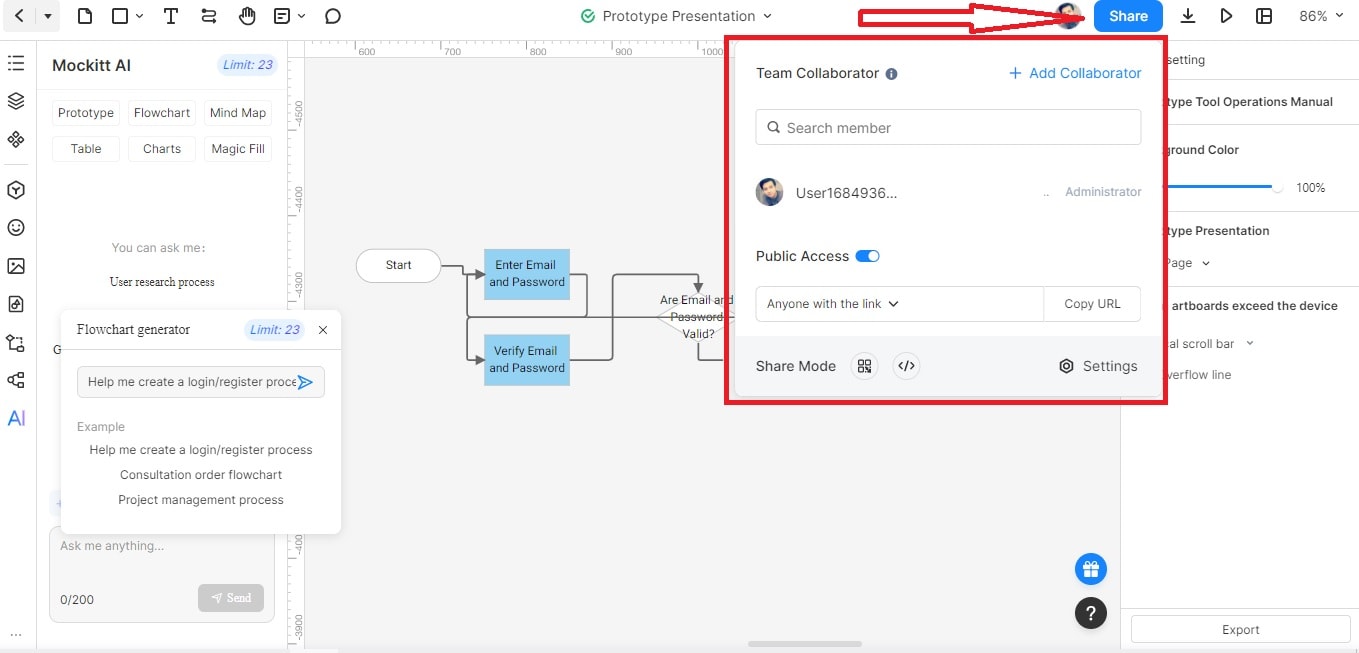Screen dimensions: 1359x653
Task: Select the Hand pan tool
Action: tap(247, 16)
